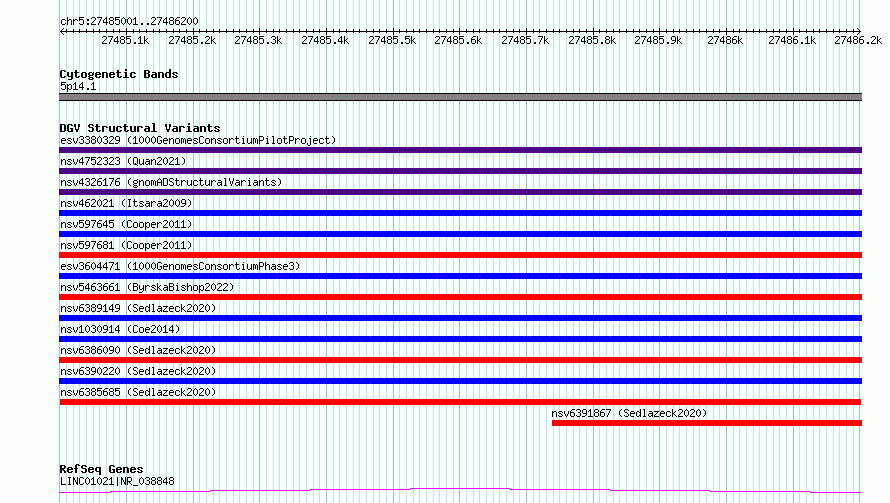Click the 27485.8k ruler label
The height and width of the screenshot is (503, 890).
pyautogui.click(x=592, y=40)
